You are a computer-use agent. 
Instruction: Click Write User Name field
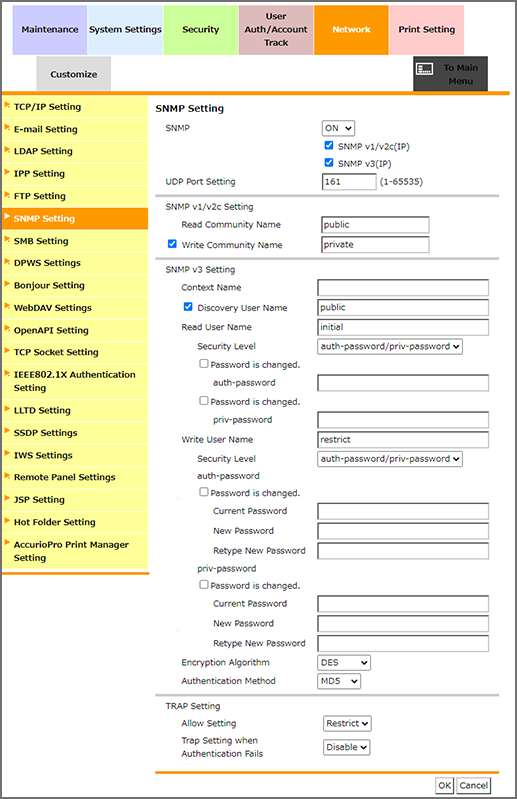[403, 440]
